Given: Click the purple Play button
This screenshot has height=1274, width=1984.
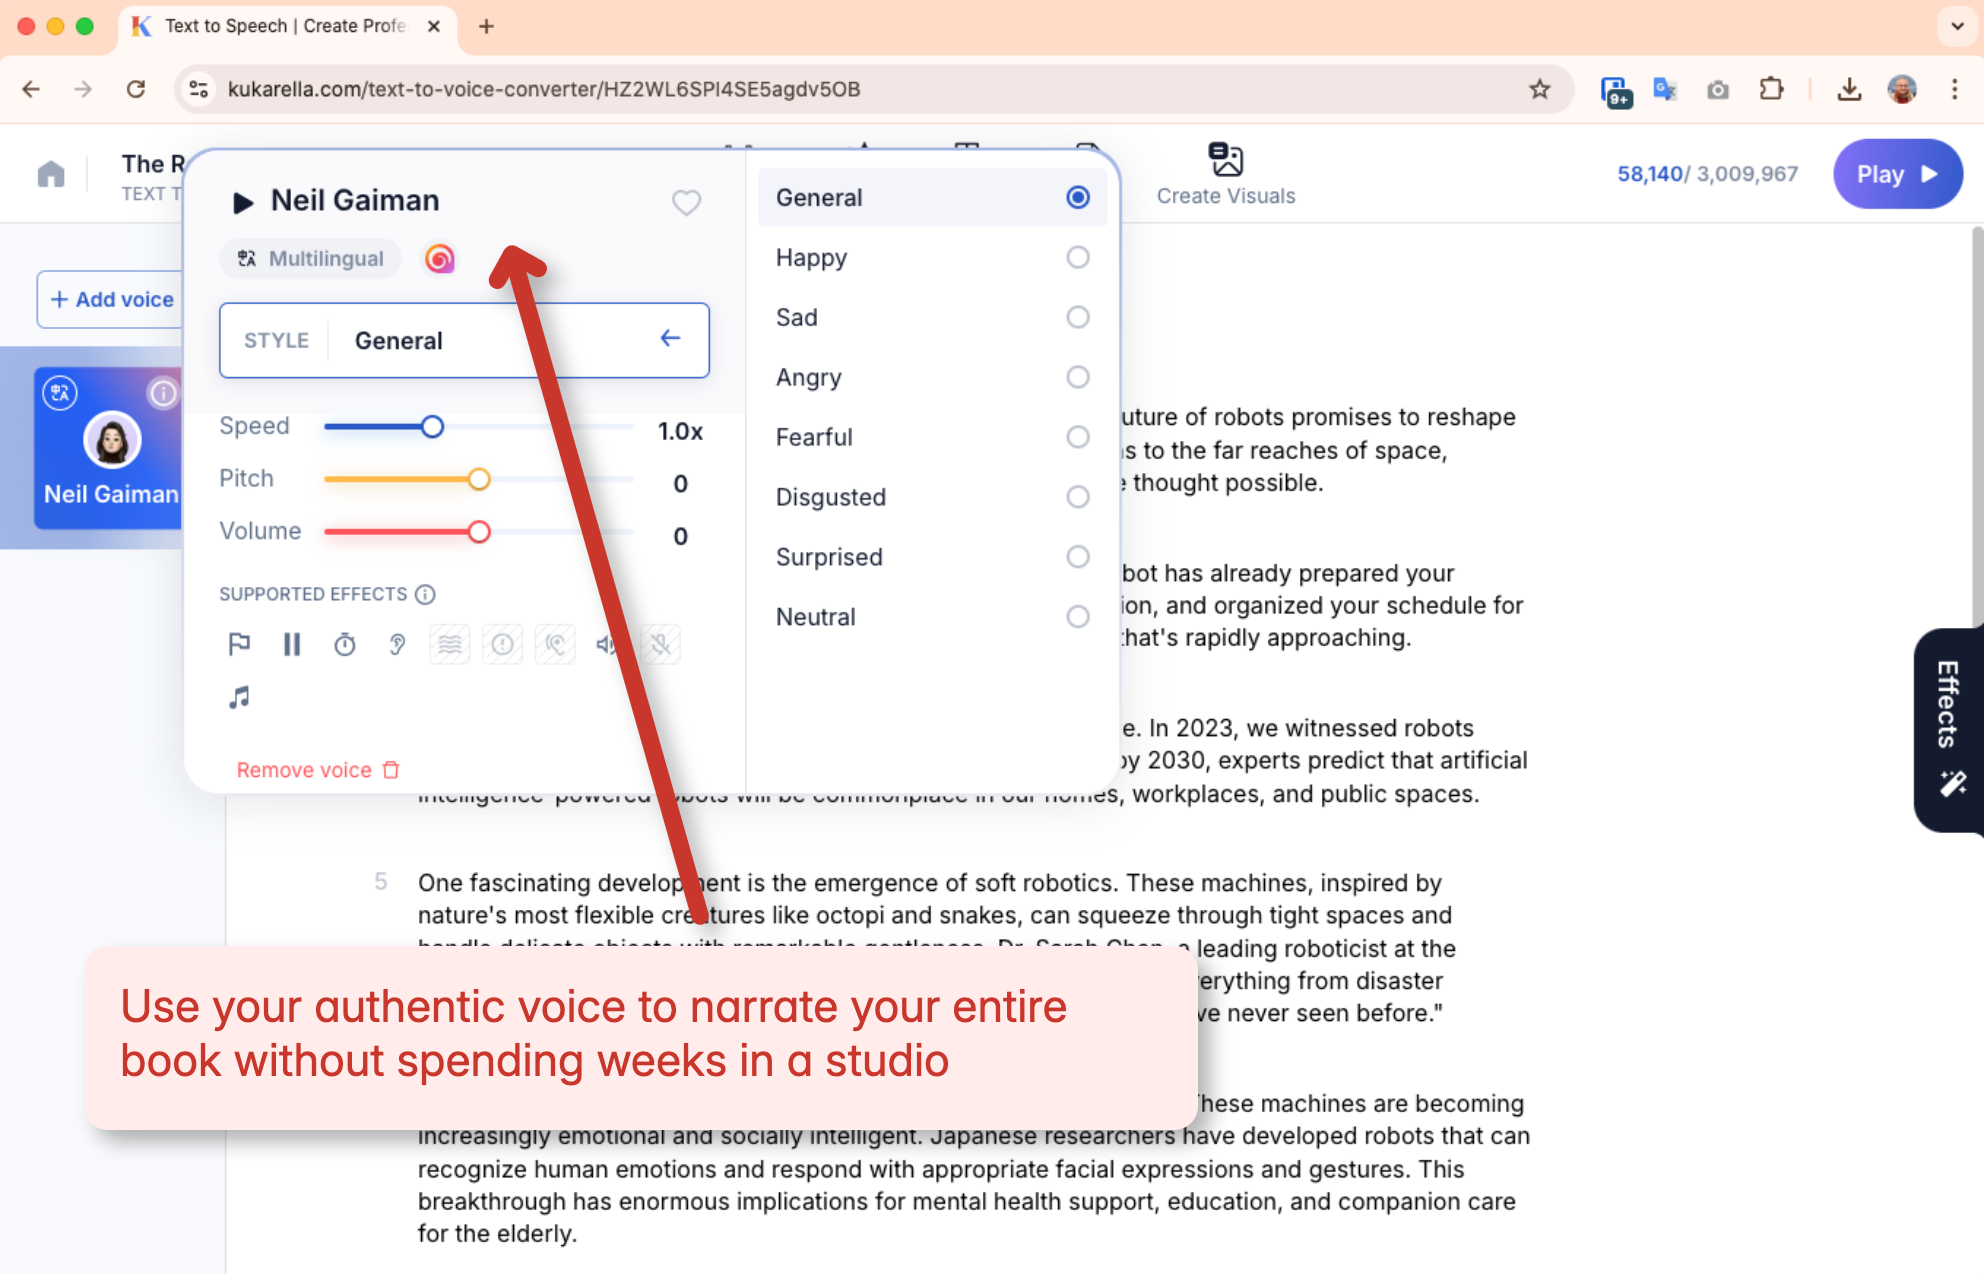Looking at the screenshot, I should [x=1897, y=174].
